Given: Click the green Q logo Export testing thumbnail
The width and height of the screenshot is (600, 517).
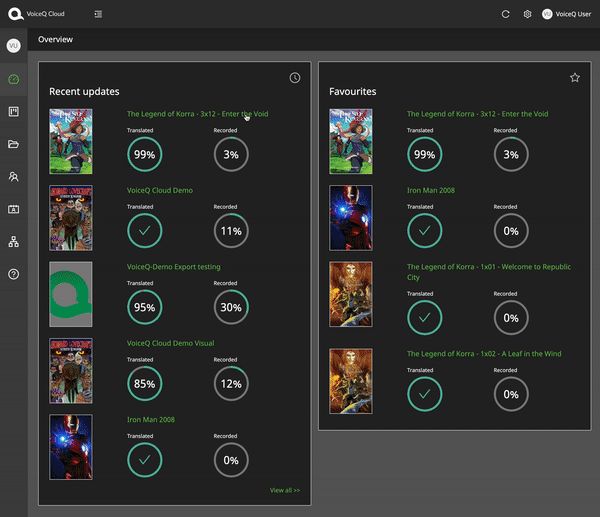Looking at the screenshot, I should 71,294.
